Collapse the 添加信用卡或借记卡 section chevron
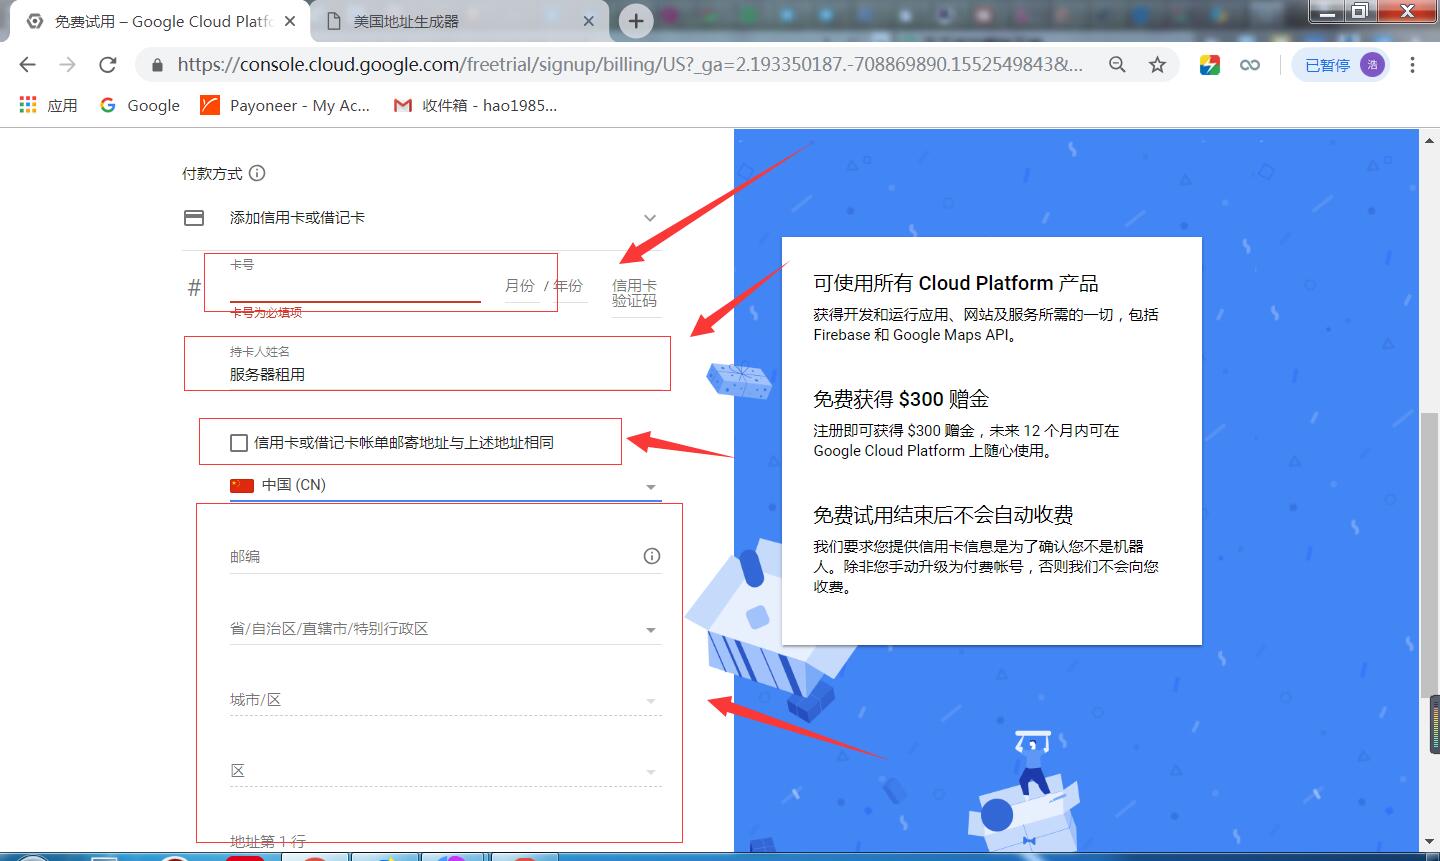This screenshot has height=861, width=1440. point(650,217)
